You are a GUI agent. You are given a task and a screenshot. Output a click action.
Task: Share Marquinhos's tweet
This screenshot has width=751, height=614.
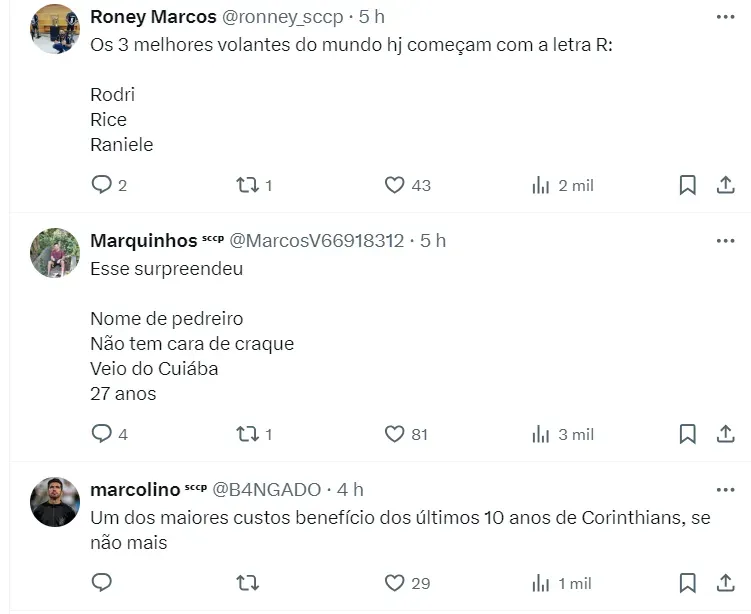pos(726,434)
